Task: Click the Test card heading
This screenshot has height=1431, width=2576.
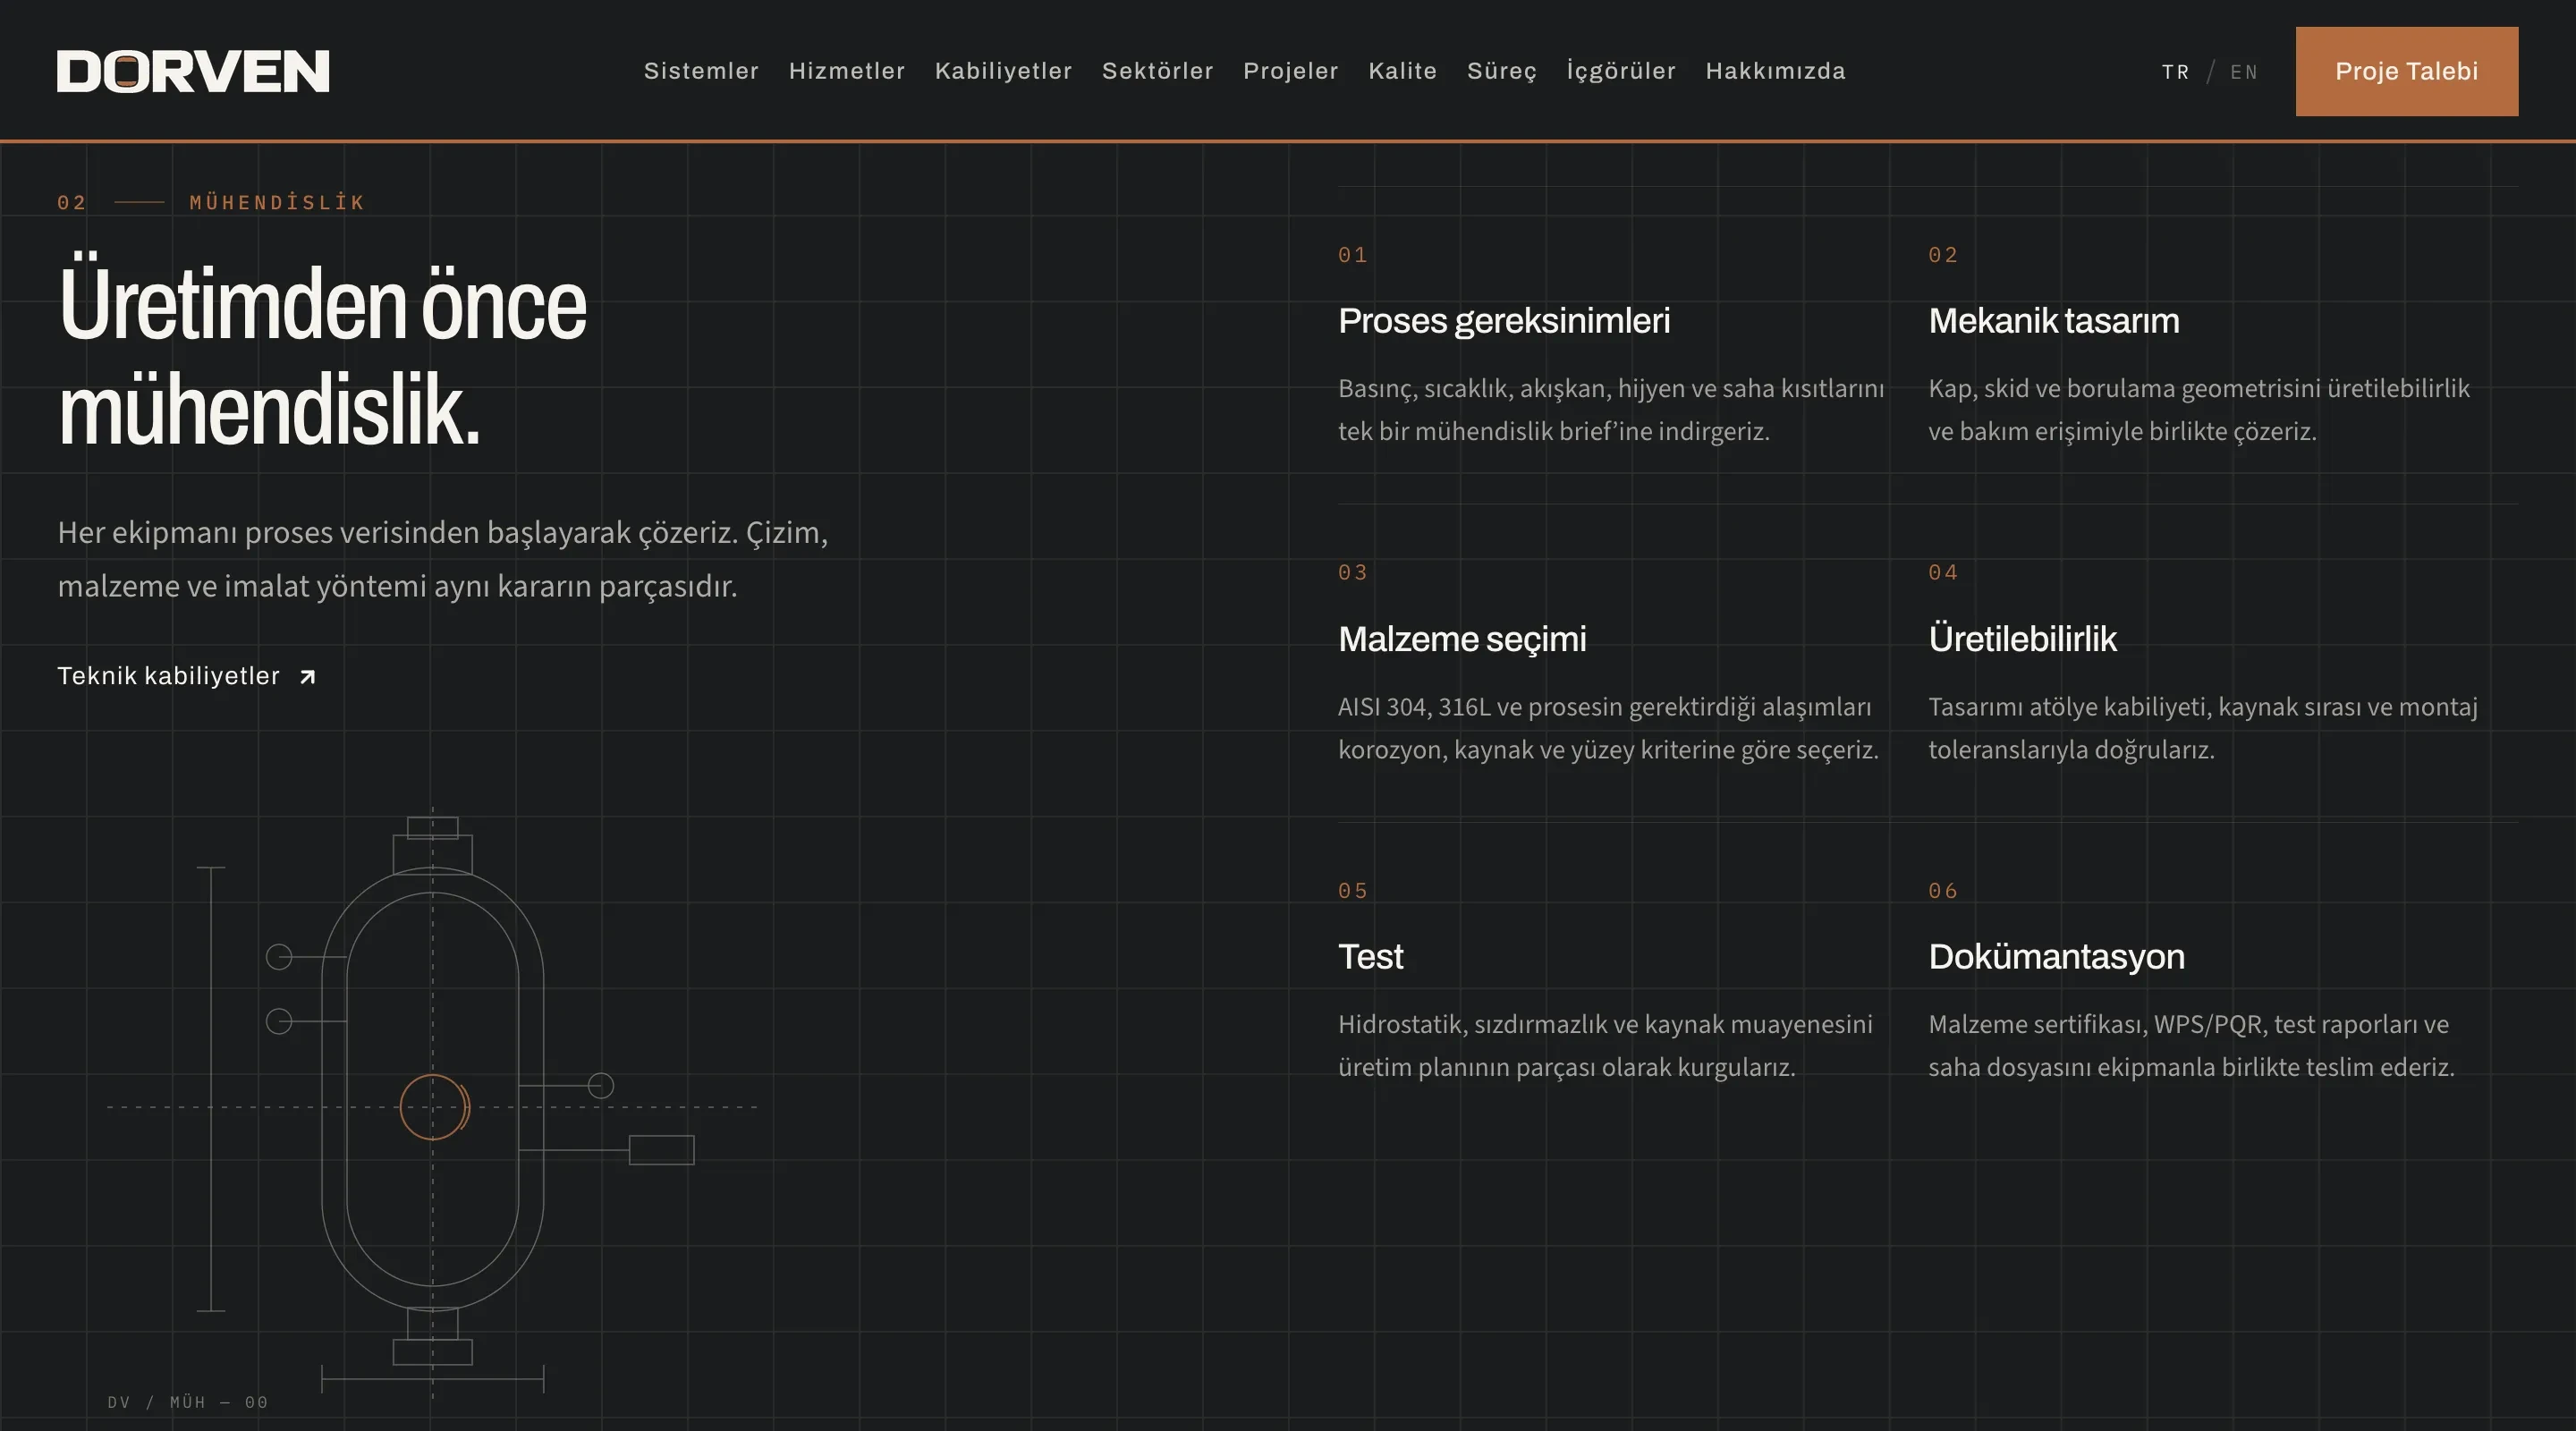Action: tap(1370, 957)
